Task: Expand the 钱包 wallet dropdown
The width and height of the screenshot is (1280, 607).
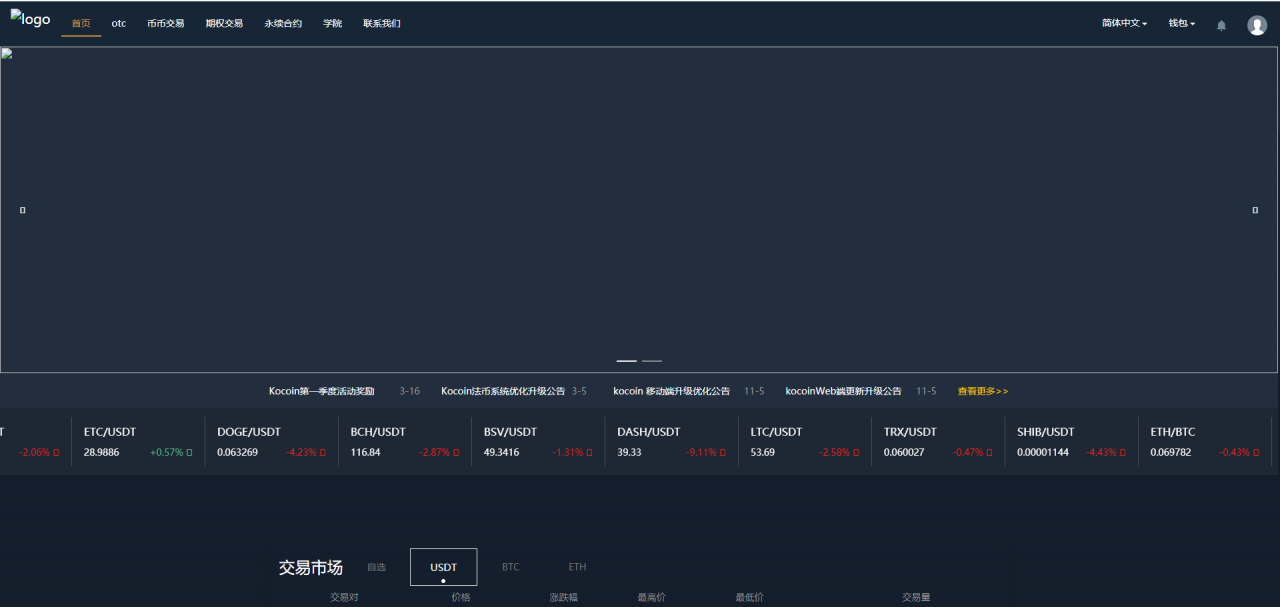Action: tap(1181, 23)
